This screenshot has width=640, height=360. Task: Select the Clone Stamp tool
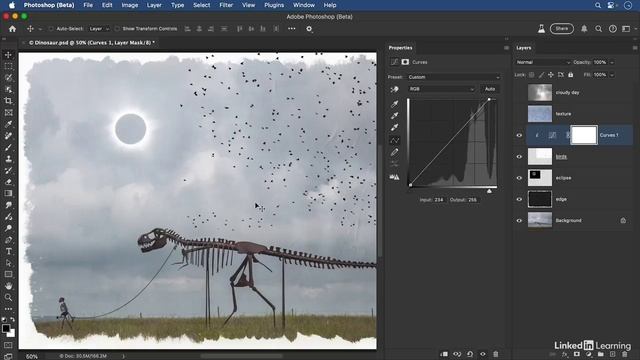[8, 159]
